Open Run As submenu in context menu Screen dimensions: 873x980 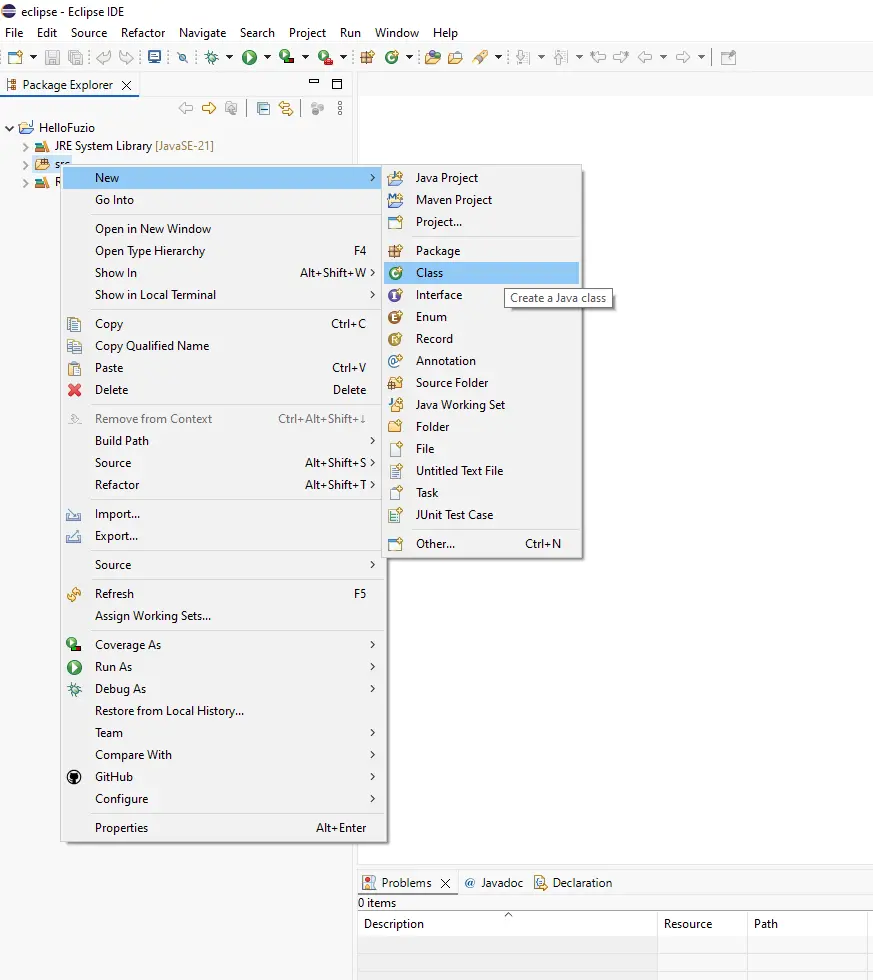224,667
